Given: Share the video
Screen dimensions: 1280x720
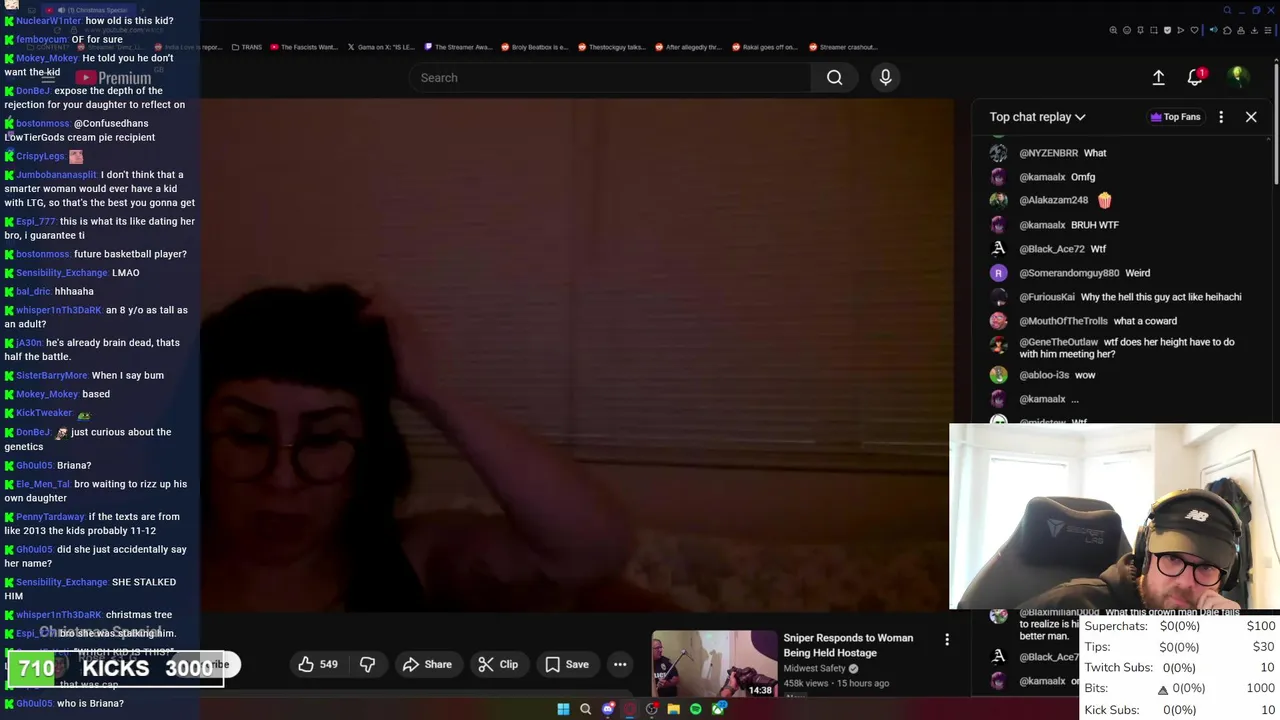Looking at the screenshot, I should click(x=427, y=664).
